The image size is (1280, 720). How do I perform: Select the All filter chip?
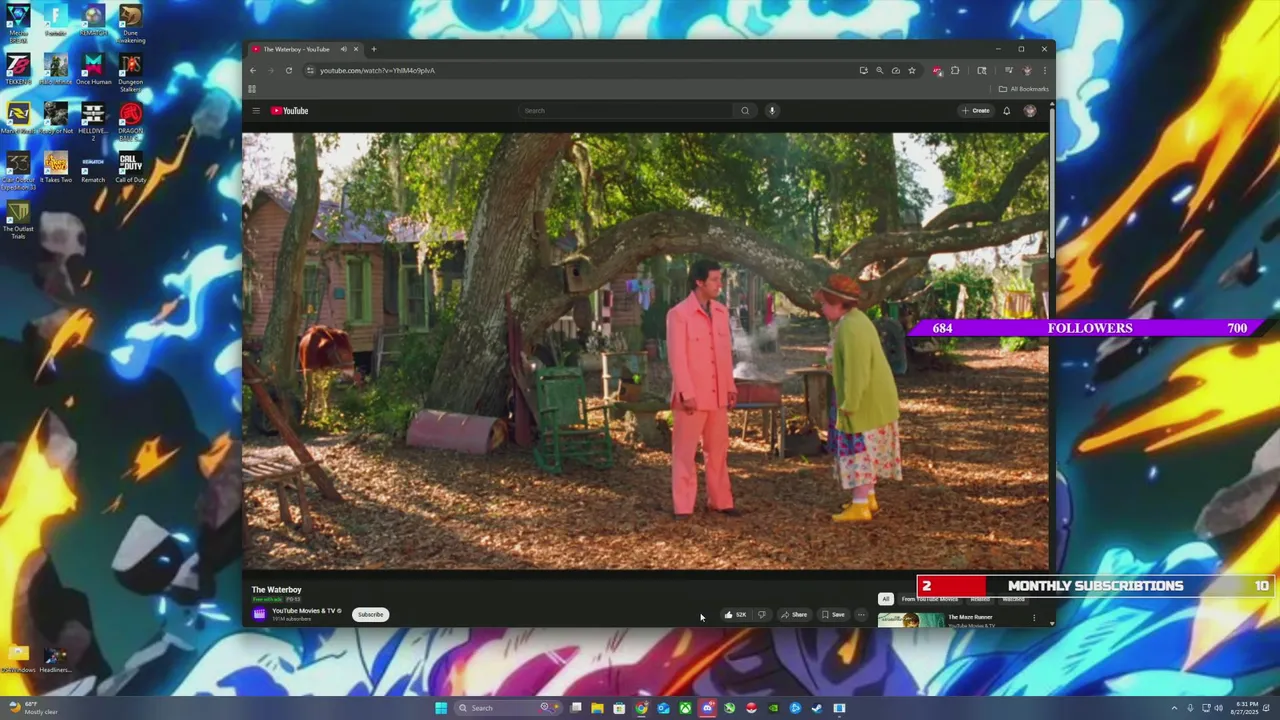click(885, 599)
